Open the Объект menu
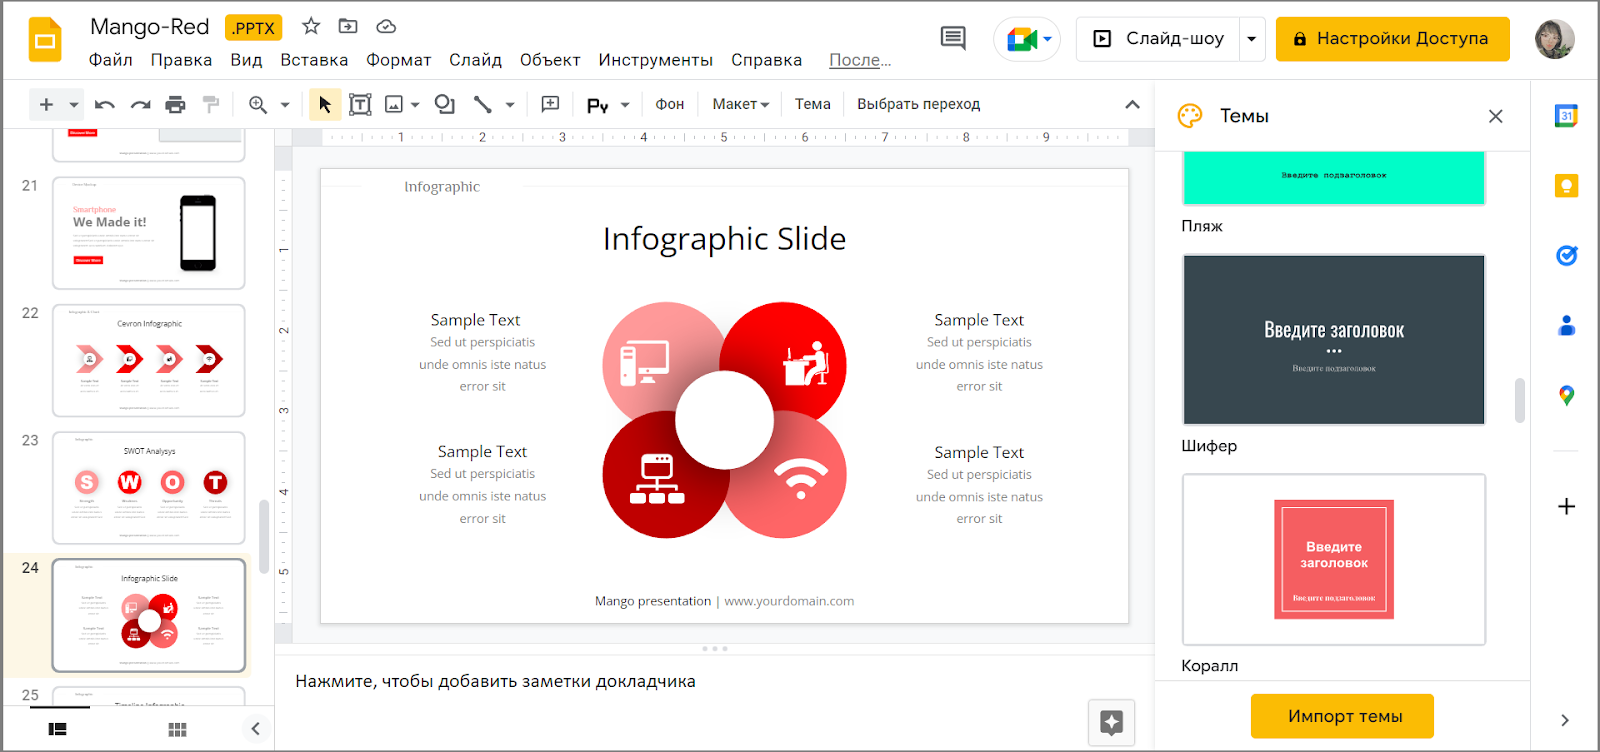This screenshot has height=752, width=1600. (x=550, y=60)
